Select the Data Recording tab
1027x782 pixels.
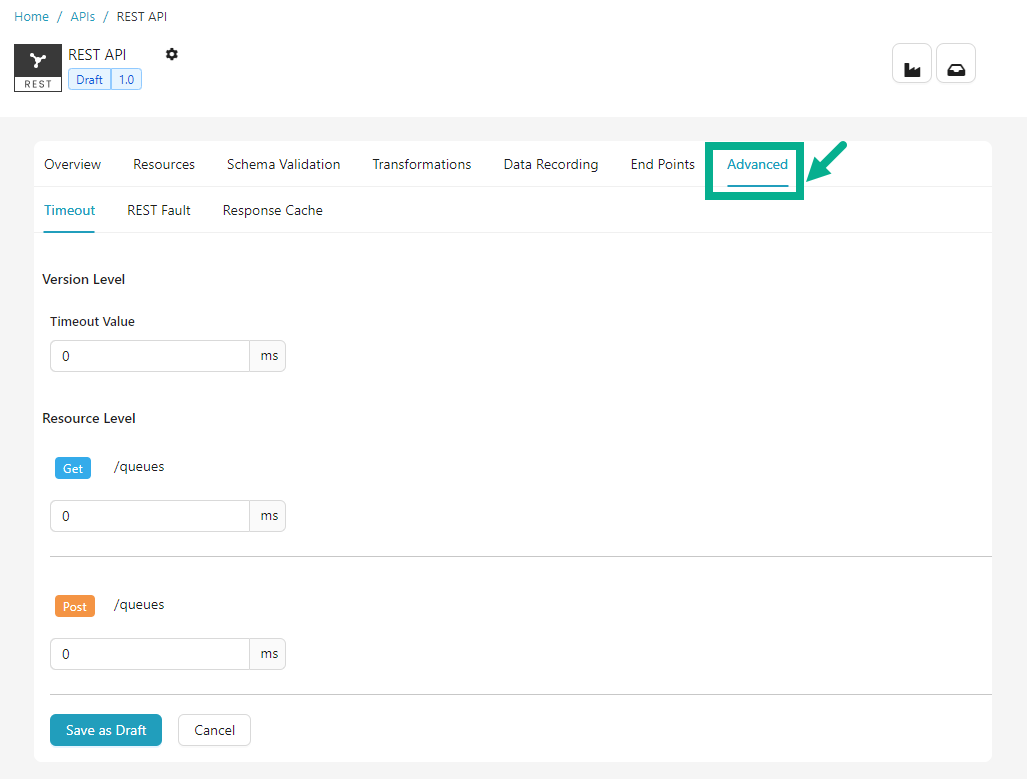(x=550, y=164)
